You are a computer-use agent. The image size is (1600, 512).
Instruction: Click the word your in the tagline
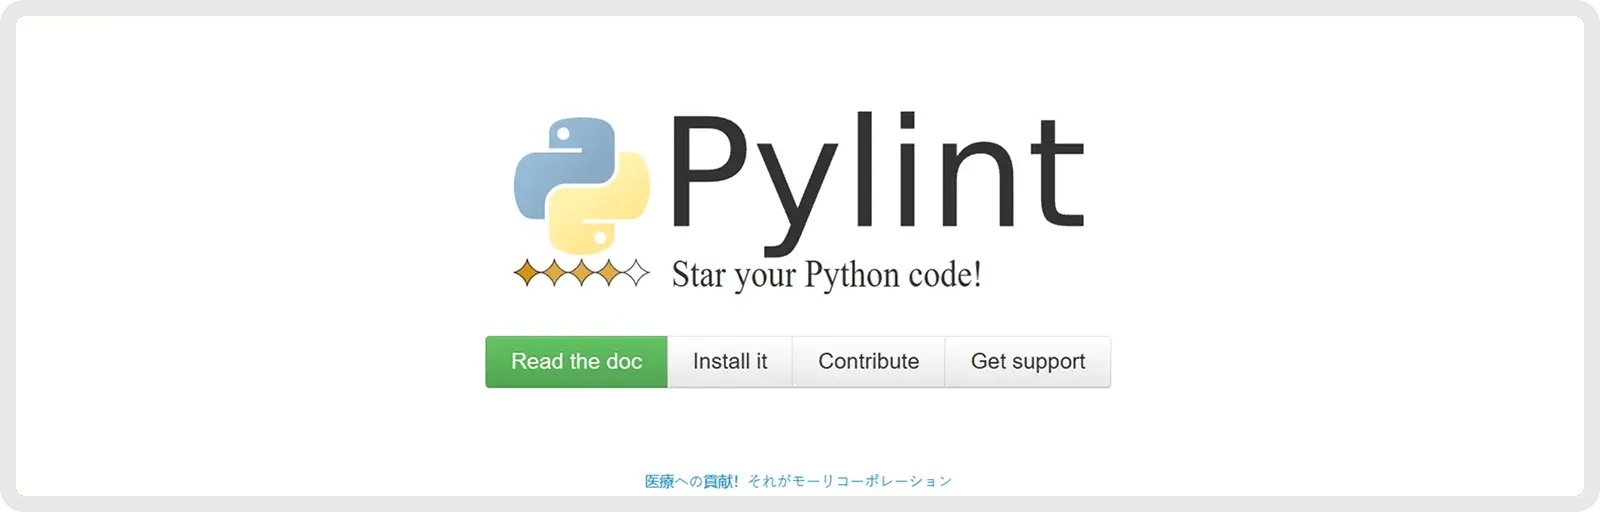(x=765, y=277)
